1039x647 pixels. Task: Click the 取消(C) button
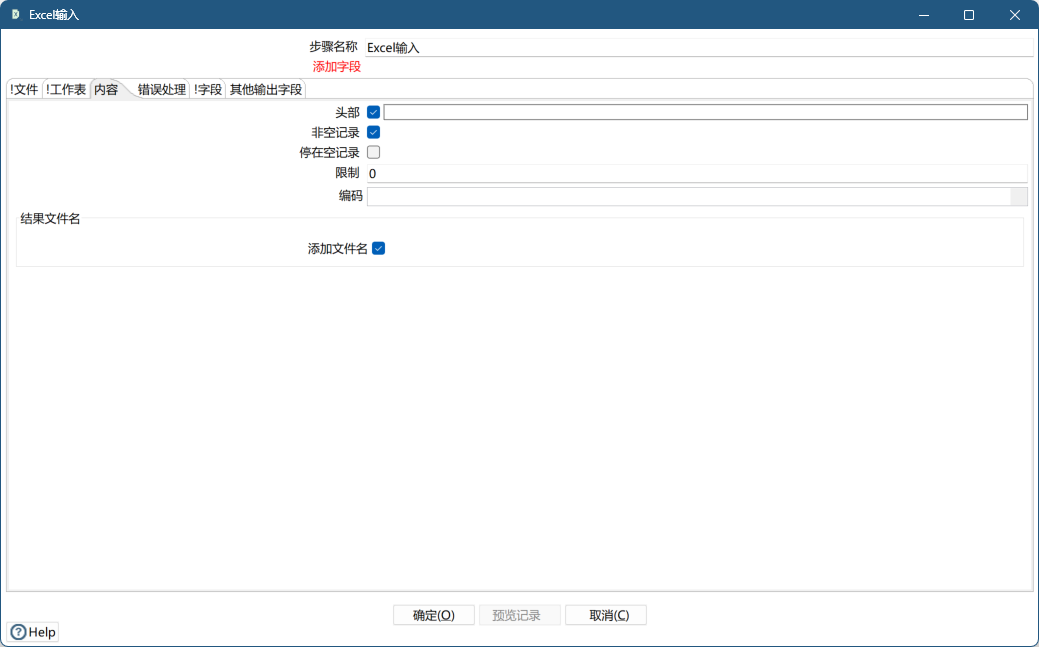[x=605, y=614]
